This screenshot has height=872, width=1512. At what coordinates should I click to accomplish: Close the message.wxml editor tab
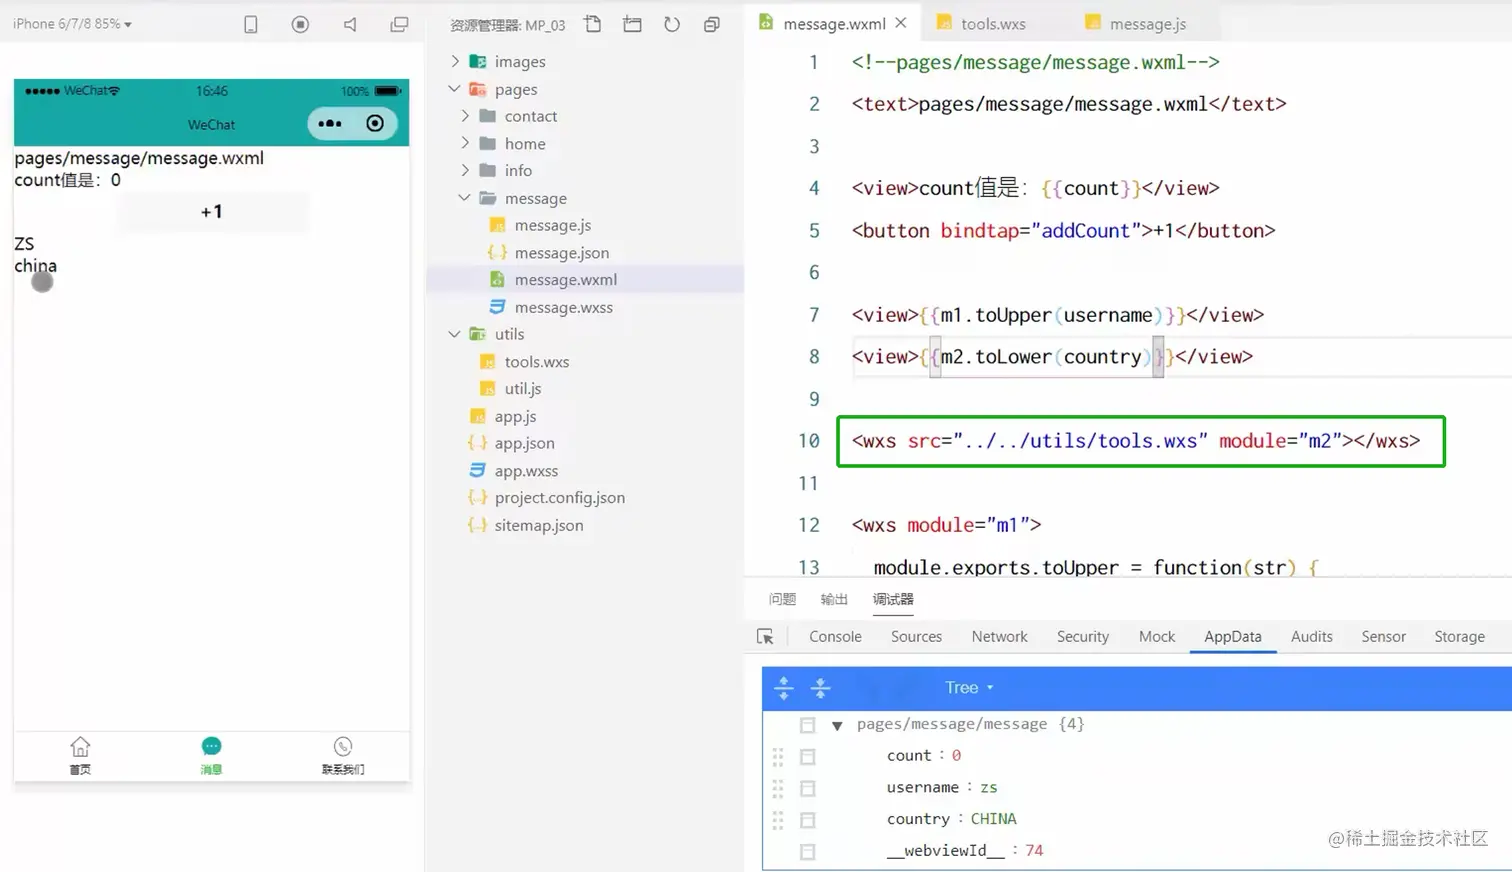901,22
